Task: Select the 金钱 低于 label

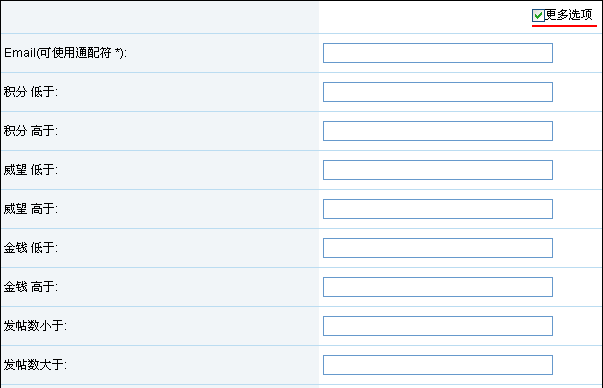Action: point(31,248)
